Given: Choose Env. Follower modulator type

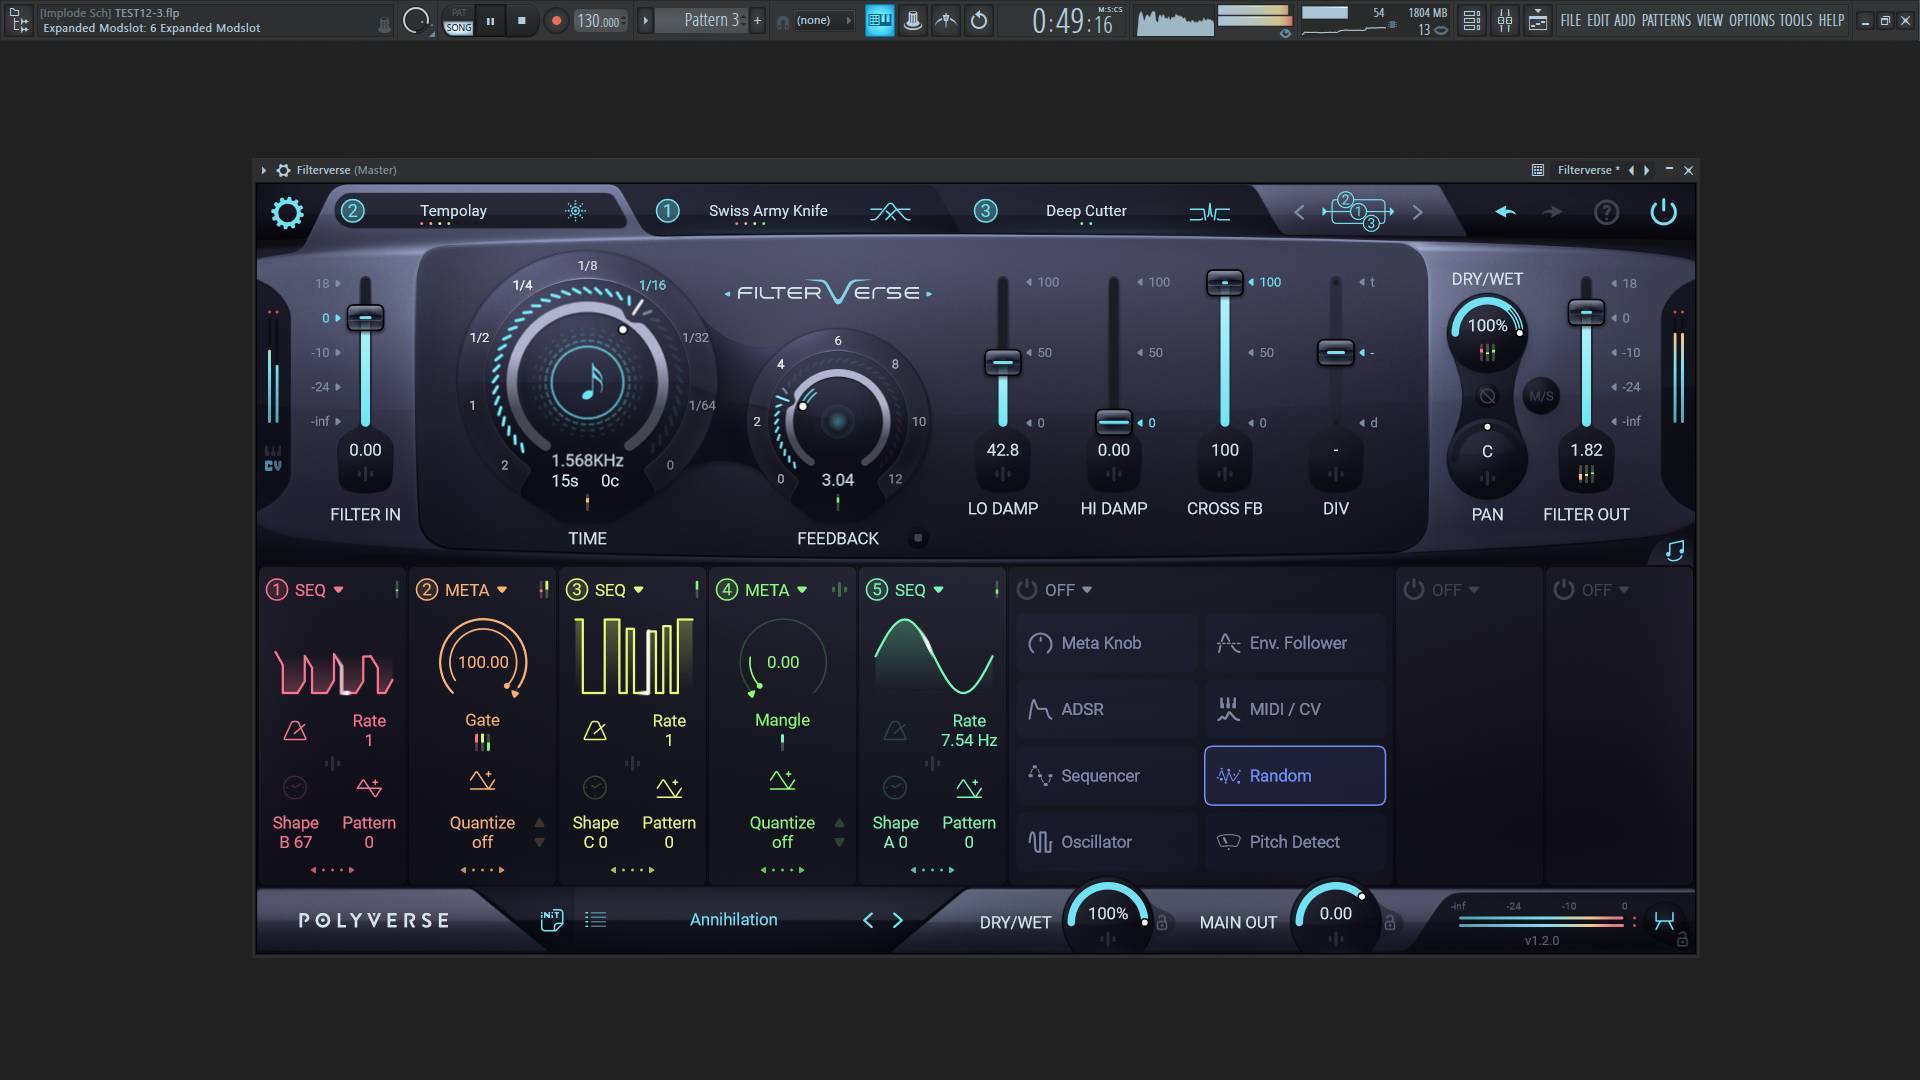Looking at the screenshot, I should (x=1295, y=643).
